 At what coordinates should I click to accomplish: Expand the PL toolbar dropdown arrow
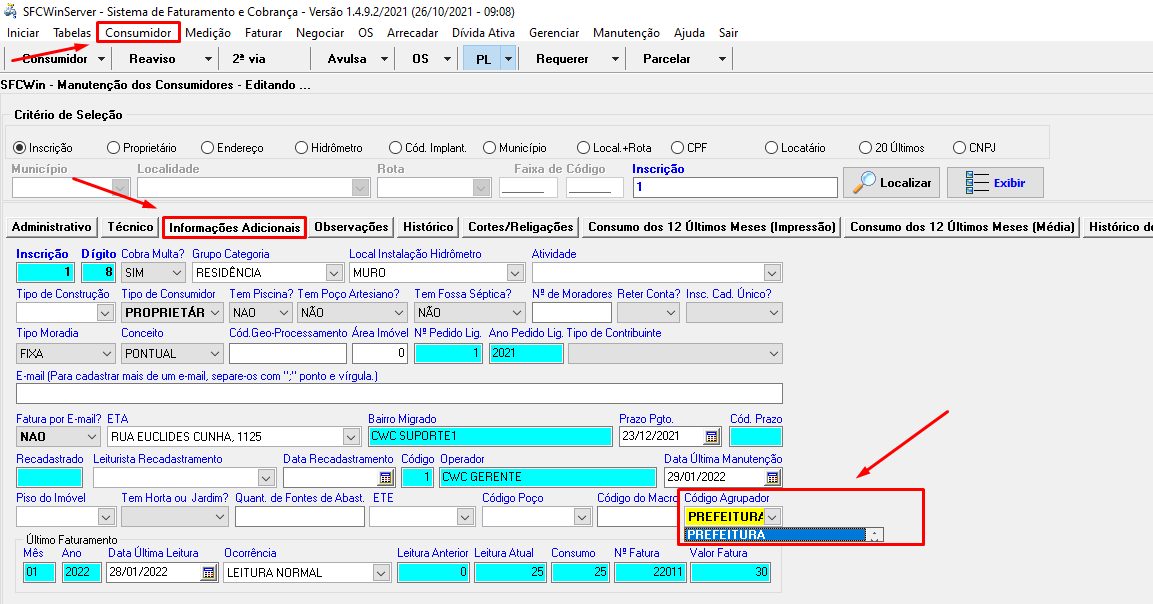coord(508,59)
